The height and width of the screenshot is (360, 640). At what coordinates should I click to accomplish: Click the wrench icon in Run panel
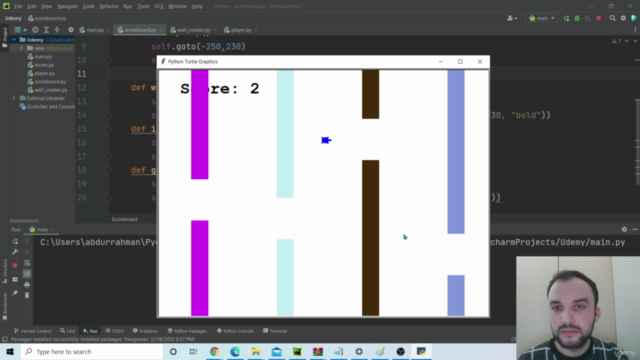click(x=15, y=252)
